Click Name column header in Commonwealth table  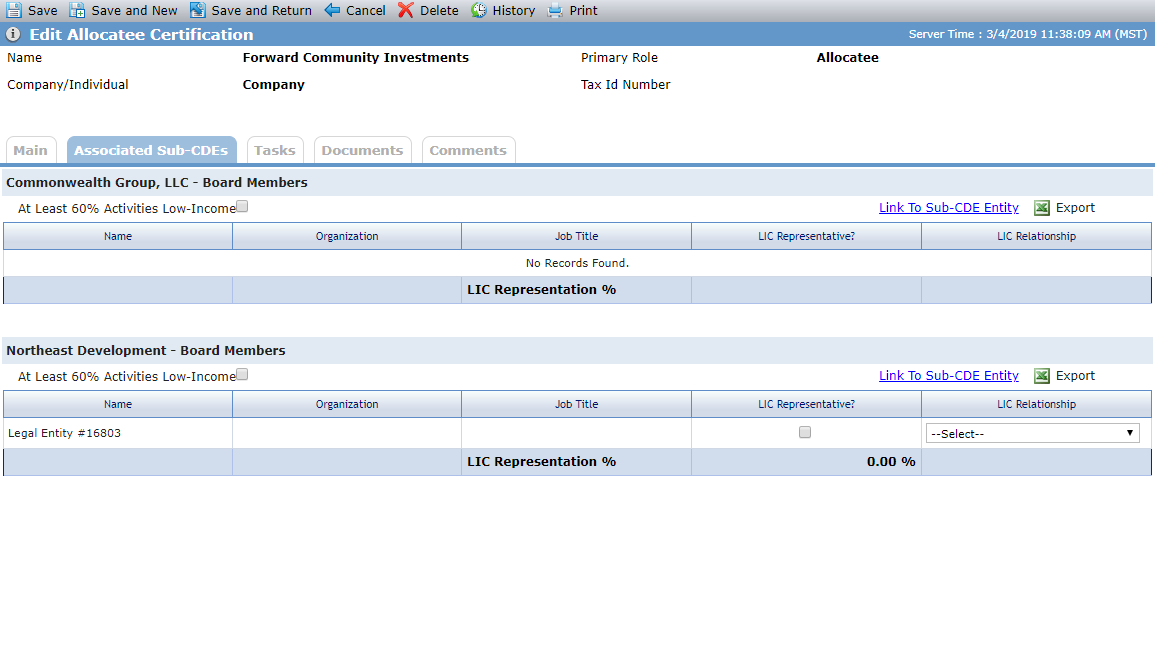118,236
